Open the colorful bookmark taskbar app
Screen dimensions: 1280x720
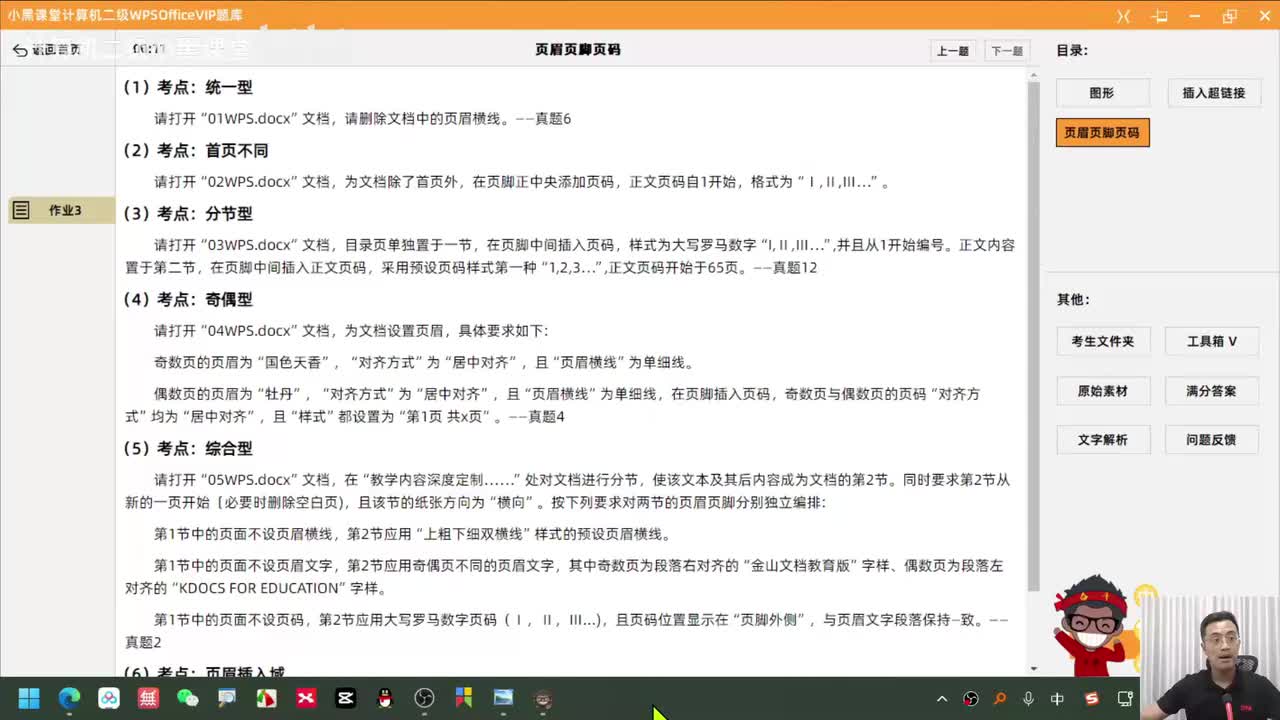pyautogui.click(x=464, y=698)
